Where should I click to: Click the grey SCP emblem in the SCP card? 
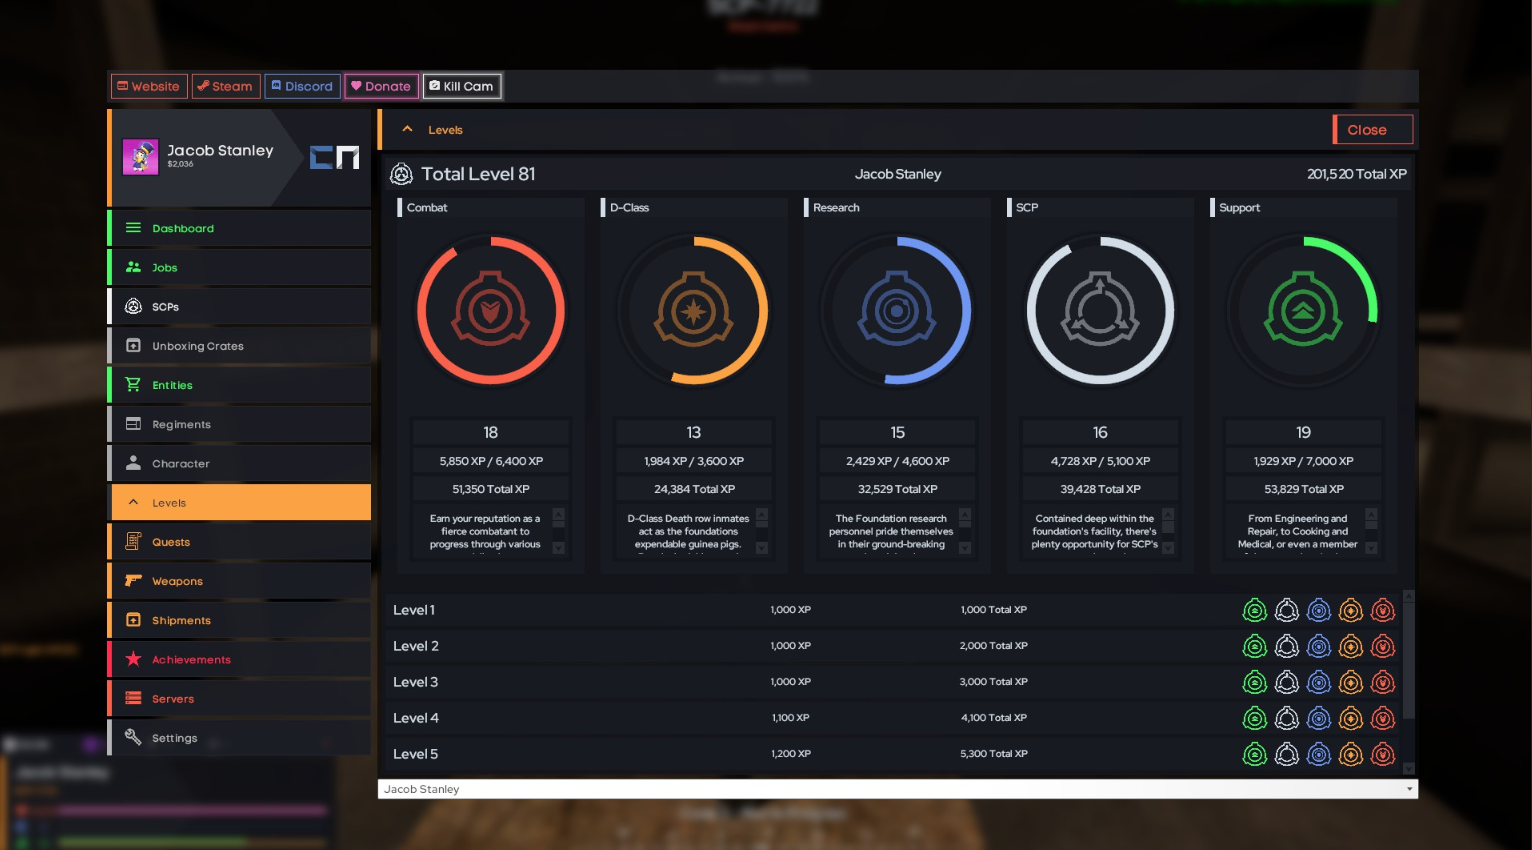pyautogui.click(x=1100, y=310)
